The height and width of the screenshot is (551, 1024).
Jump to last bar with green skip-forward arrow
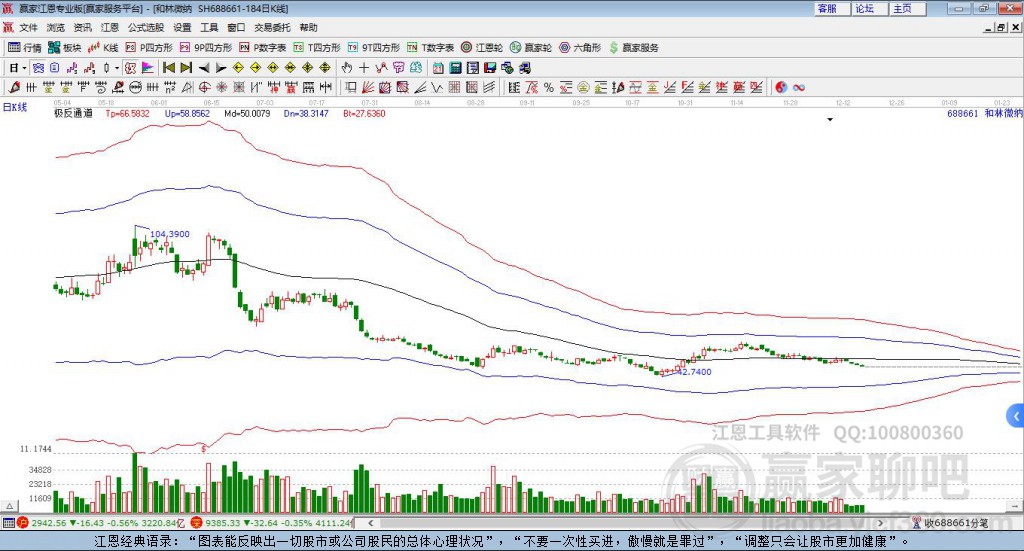186,68
